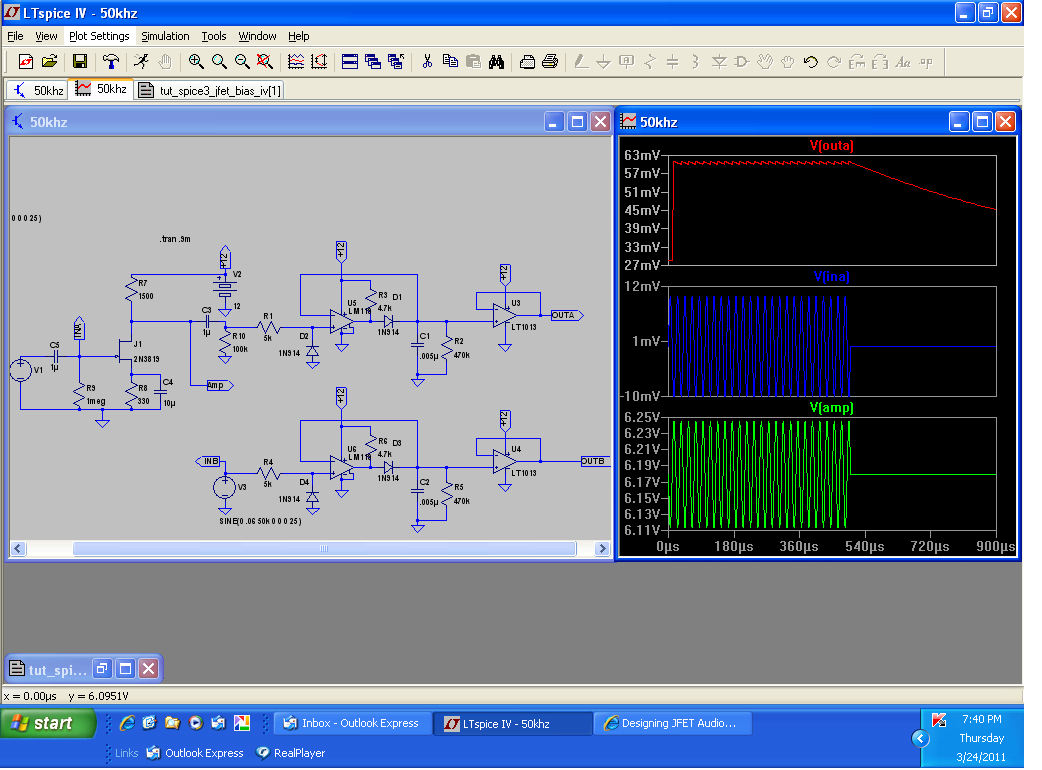Open the Control Panel hammer icon
1042x770 pixels.
[110, 62]
